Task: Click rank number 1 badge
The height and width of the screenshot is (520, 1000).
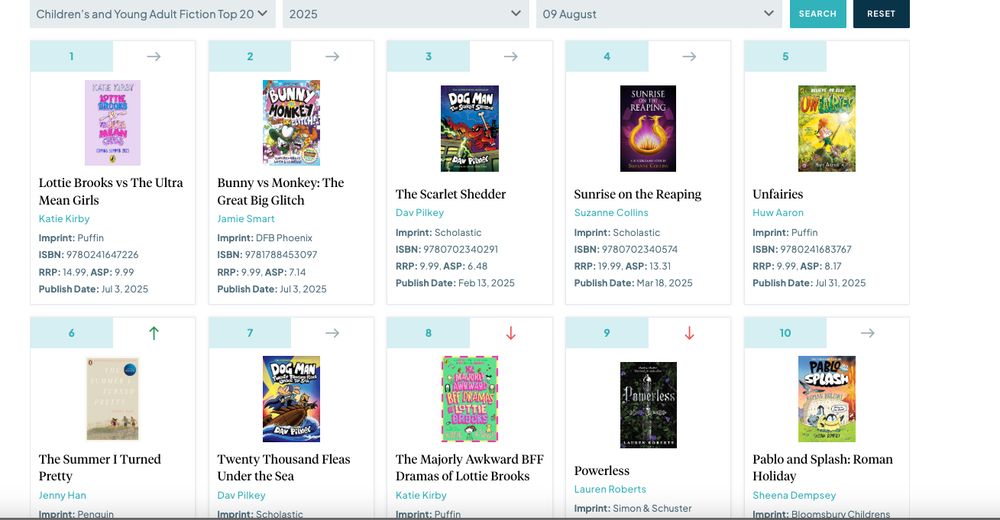Action: coord(71,56)
